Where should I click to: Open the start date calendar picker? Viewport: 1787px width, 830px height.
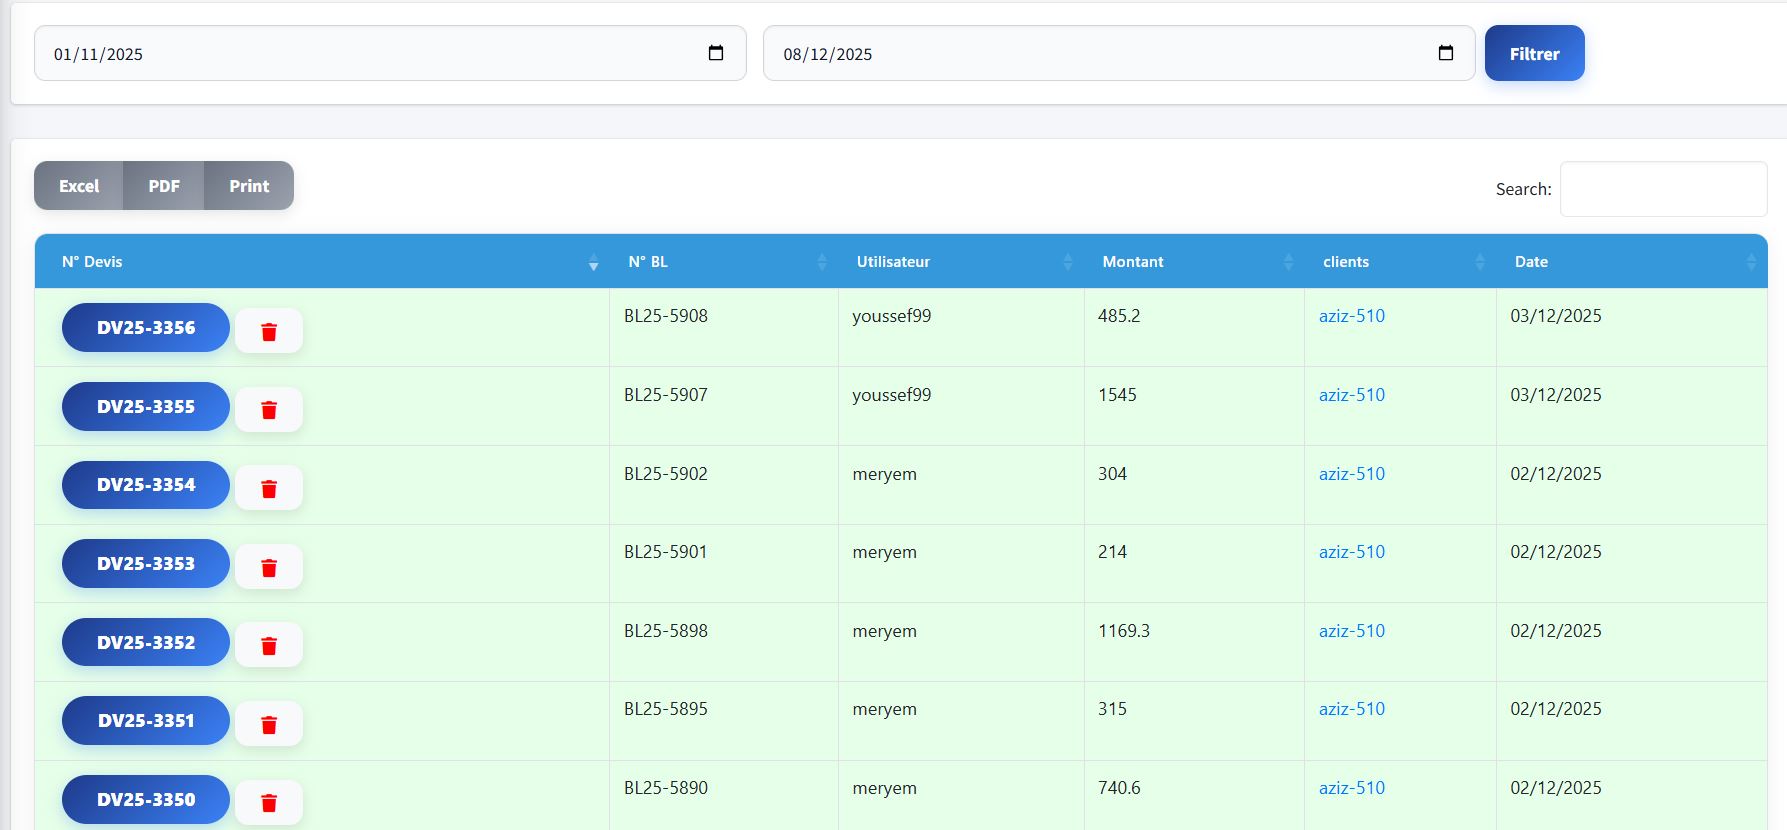tap(716, 53)
